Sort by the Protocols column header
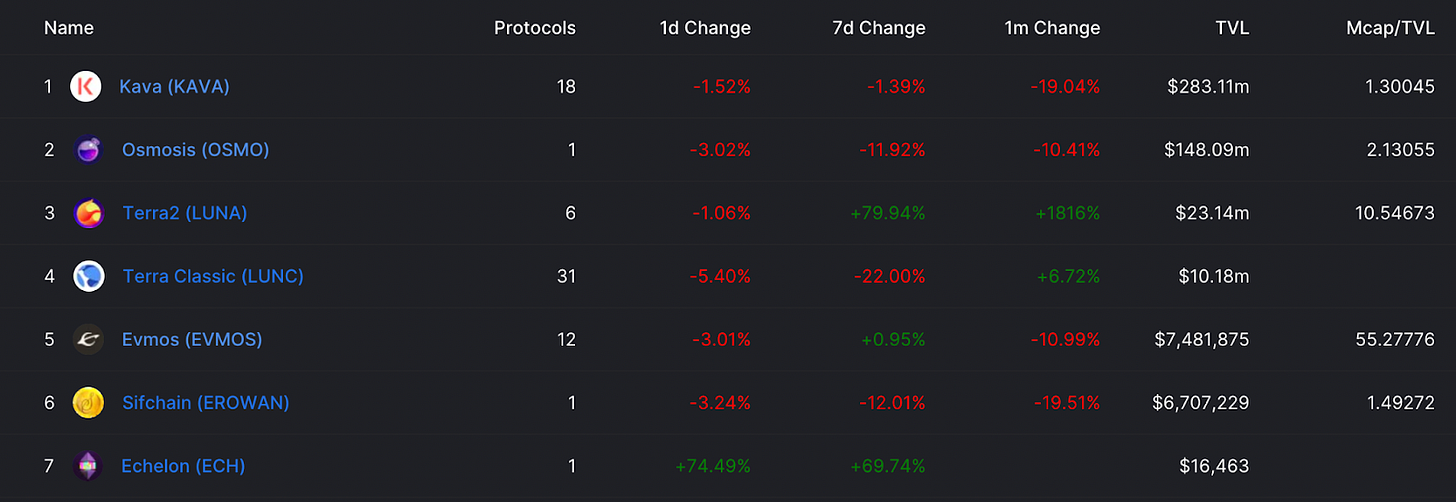 tap(534, 28)
